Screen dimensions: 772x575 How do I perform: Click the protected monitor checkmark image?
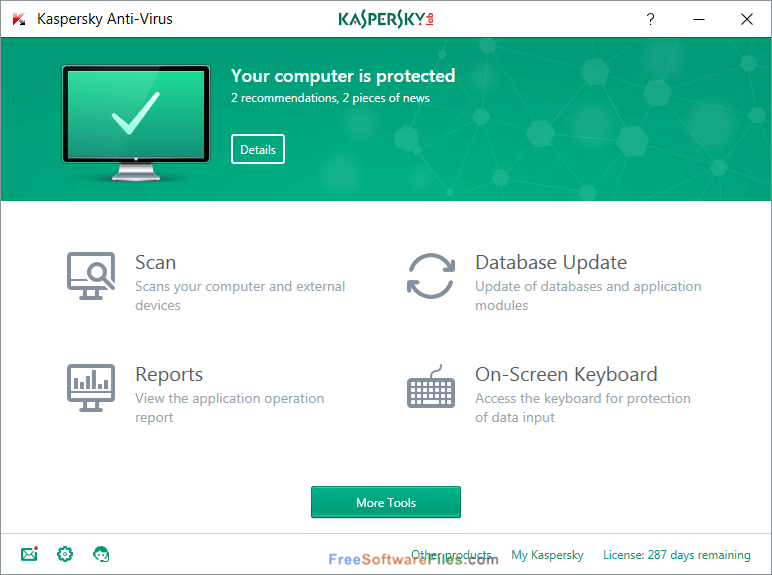[136, 123]
